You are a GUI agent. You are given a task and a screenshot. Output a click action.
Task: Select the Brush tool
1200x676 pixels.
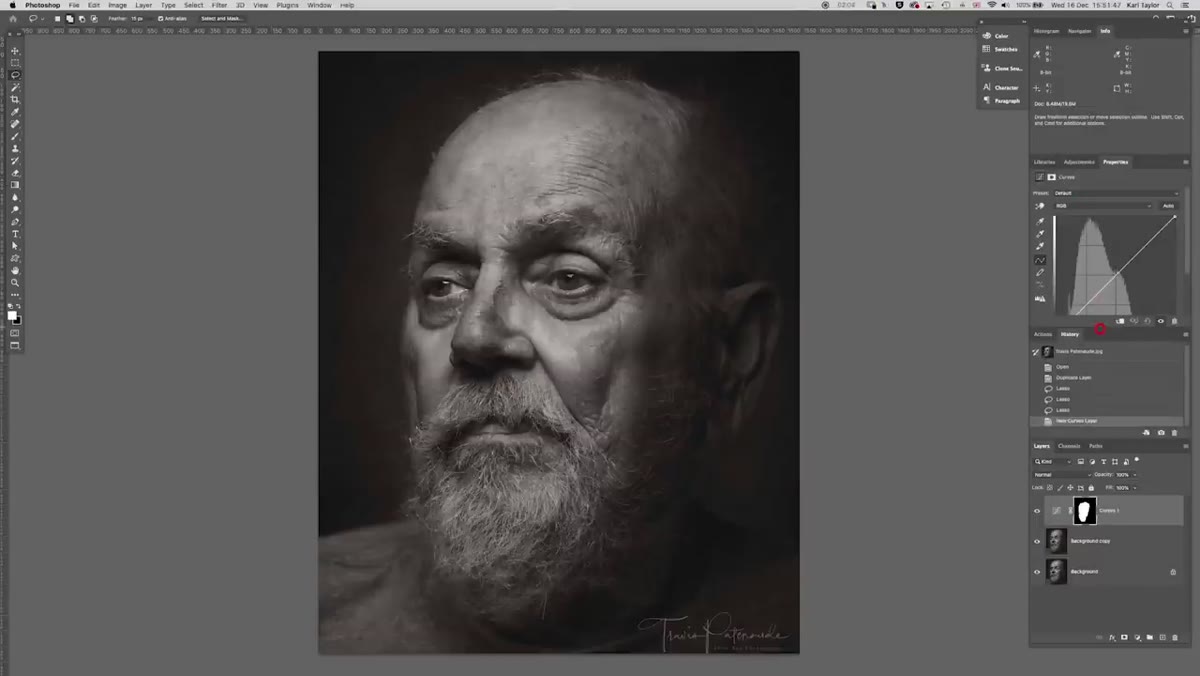click(15, 136)
